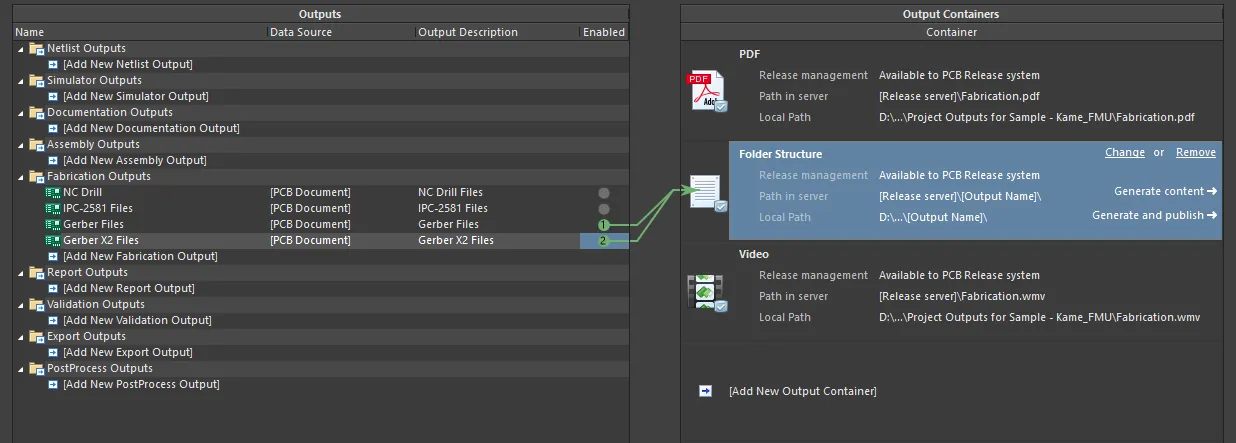Enable the NC Drill output toggle
Image resolution: width=1236 pixels, height=443 pixels.
603,192
